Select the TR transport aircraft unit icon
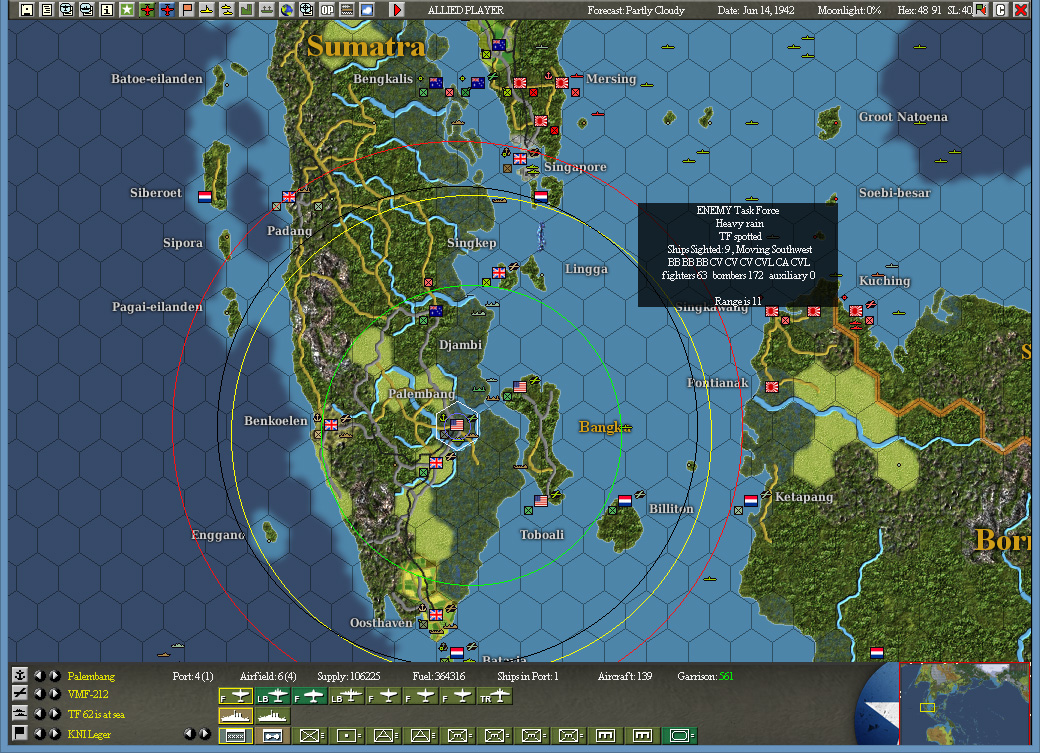The image size is (1040, 753). [495, 697]
